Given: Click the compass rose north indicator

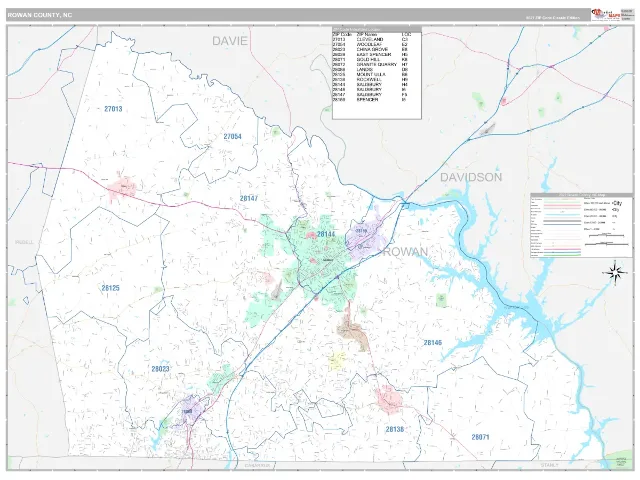Looking at the screenshot, I should [615, 272].
